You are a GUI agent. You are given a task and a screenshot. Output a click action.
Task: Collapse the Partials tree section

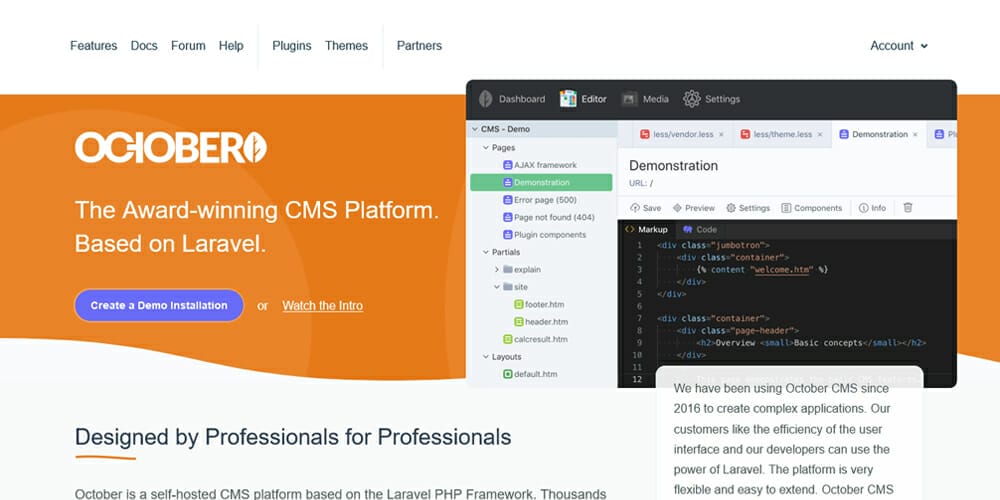485,252
